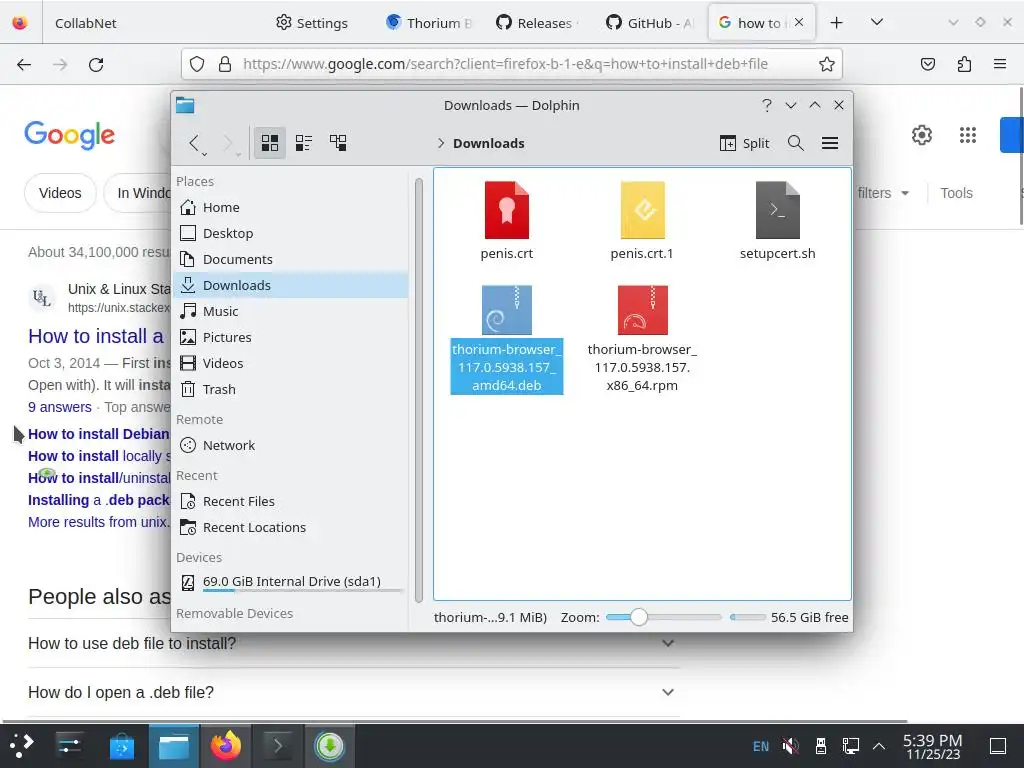Expand breadcrumb arrow before Downloads
This screenshot has height=768, width=1024.
tap(441, 143)
